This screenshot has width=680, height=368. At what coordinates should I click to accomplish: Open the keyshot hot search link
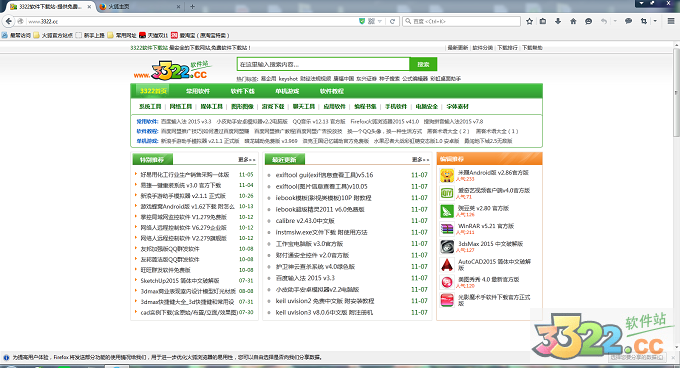[x=288, y=78]
